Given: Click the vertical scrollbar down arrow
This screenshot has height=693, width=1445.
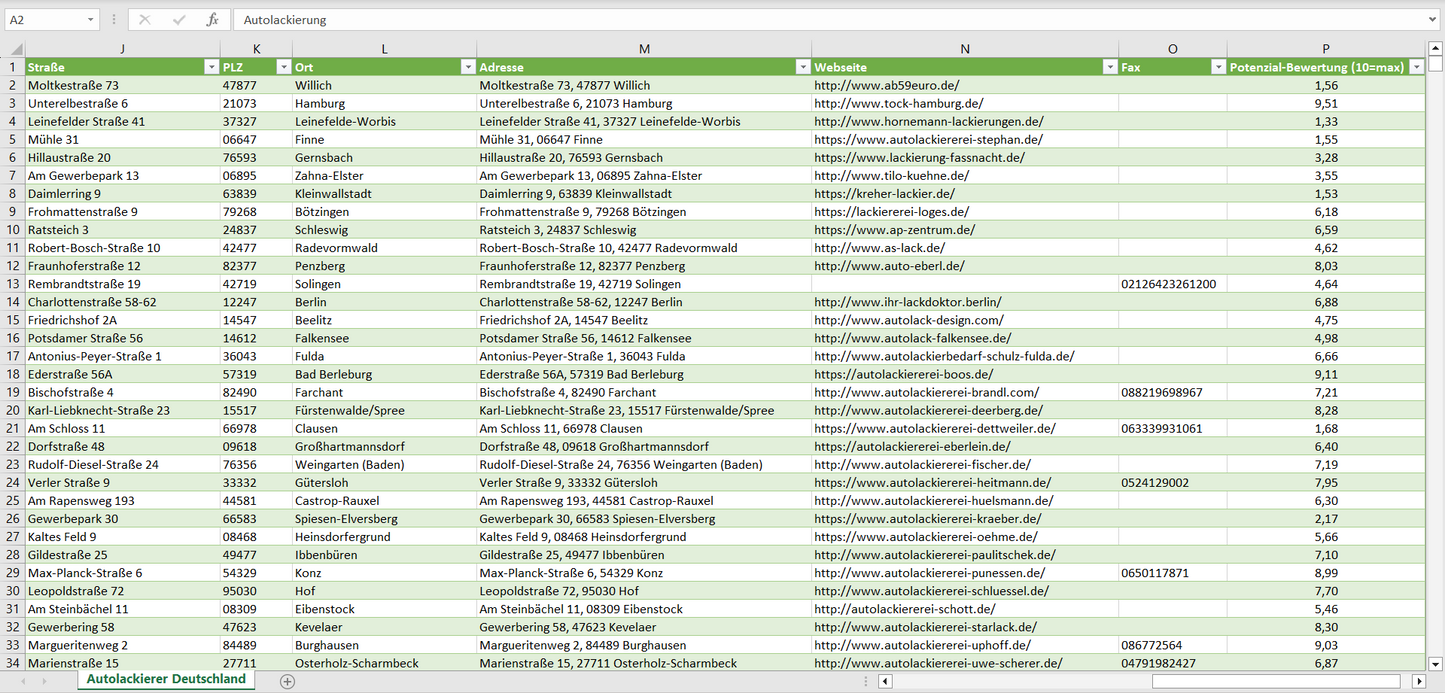Looking at the screenshot, I should [1435, 663].
